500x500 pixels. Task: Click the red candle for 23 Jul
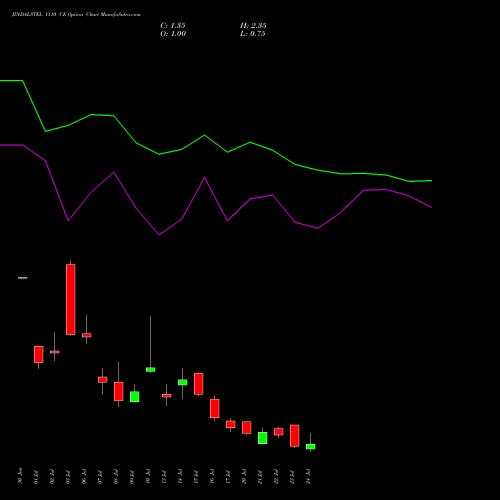coord(295,436)
